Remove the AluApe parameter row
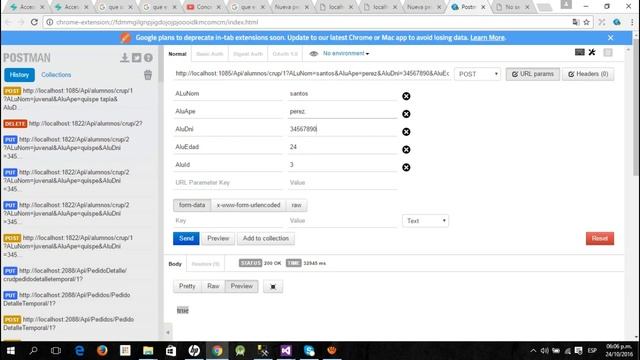 406,114
